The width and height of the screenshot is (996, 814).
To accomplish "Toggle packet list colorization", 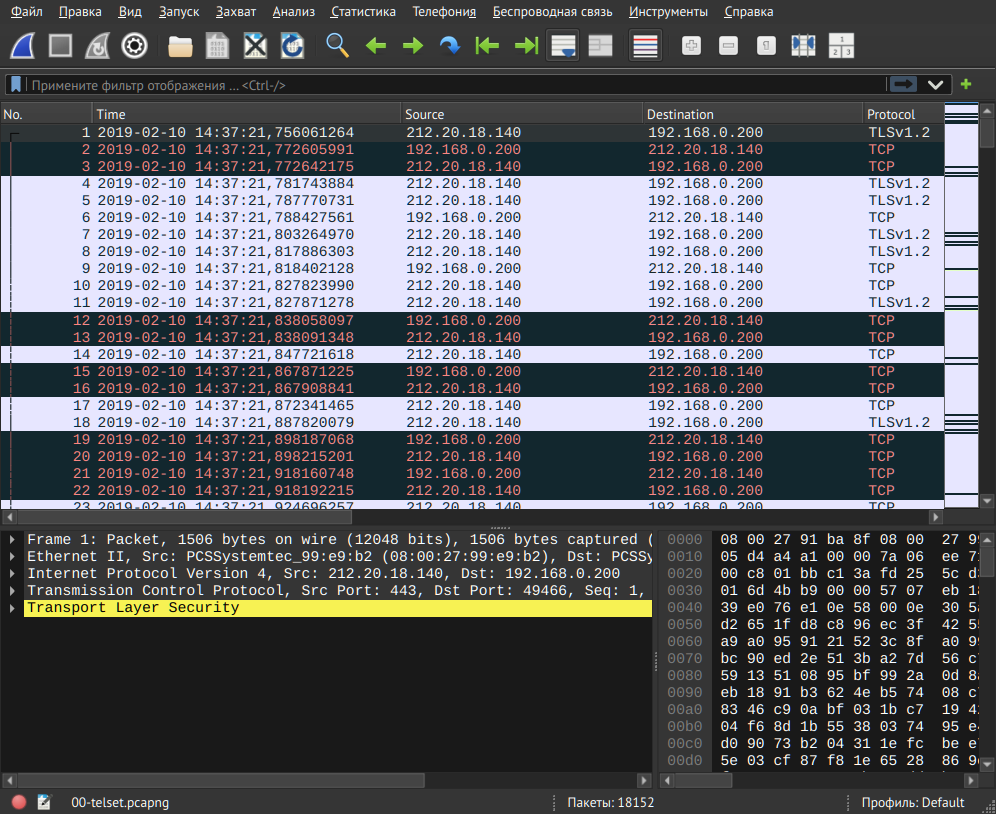I will 645,46.
